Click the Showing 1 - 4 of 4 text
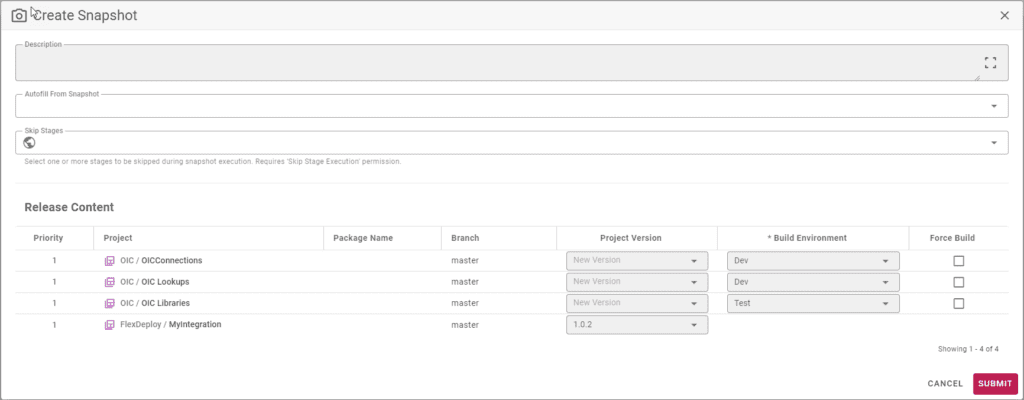 (x=968, y=349)
